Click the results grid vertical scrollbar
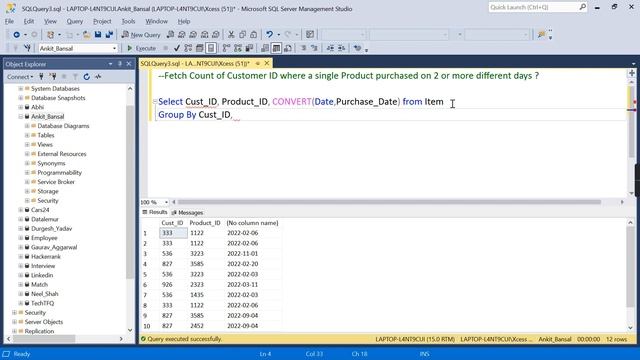The image size is (640, 360). pyautogui.click(x=630, y=267)
